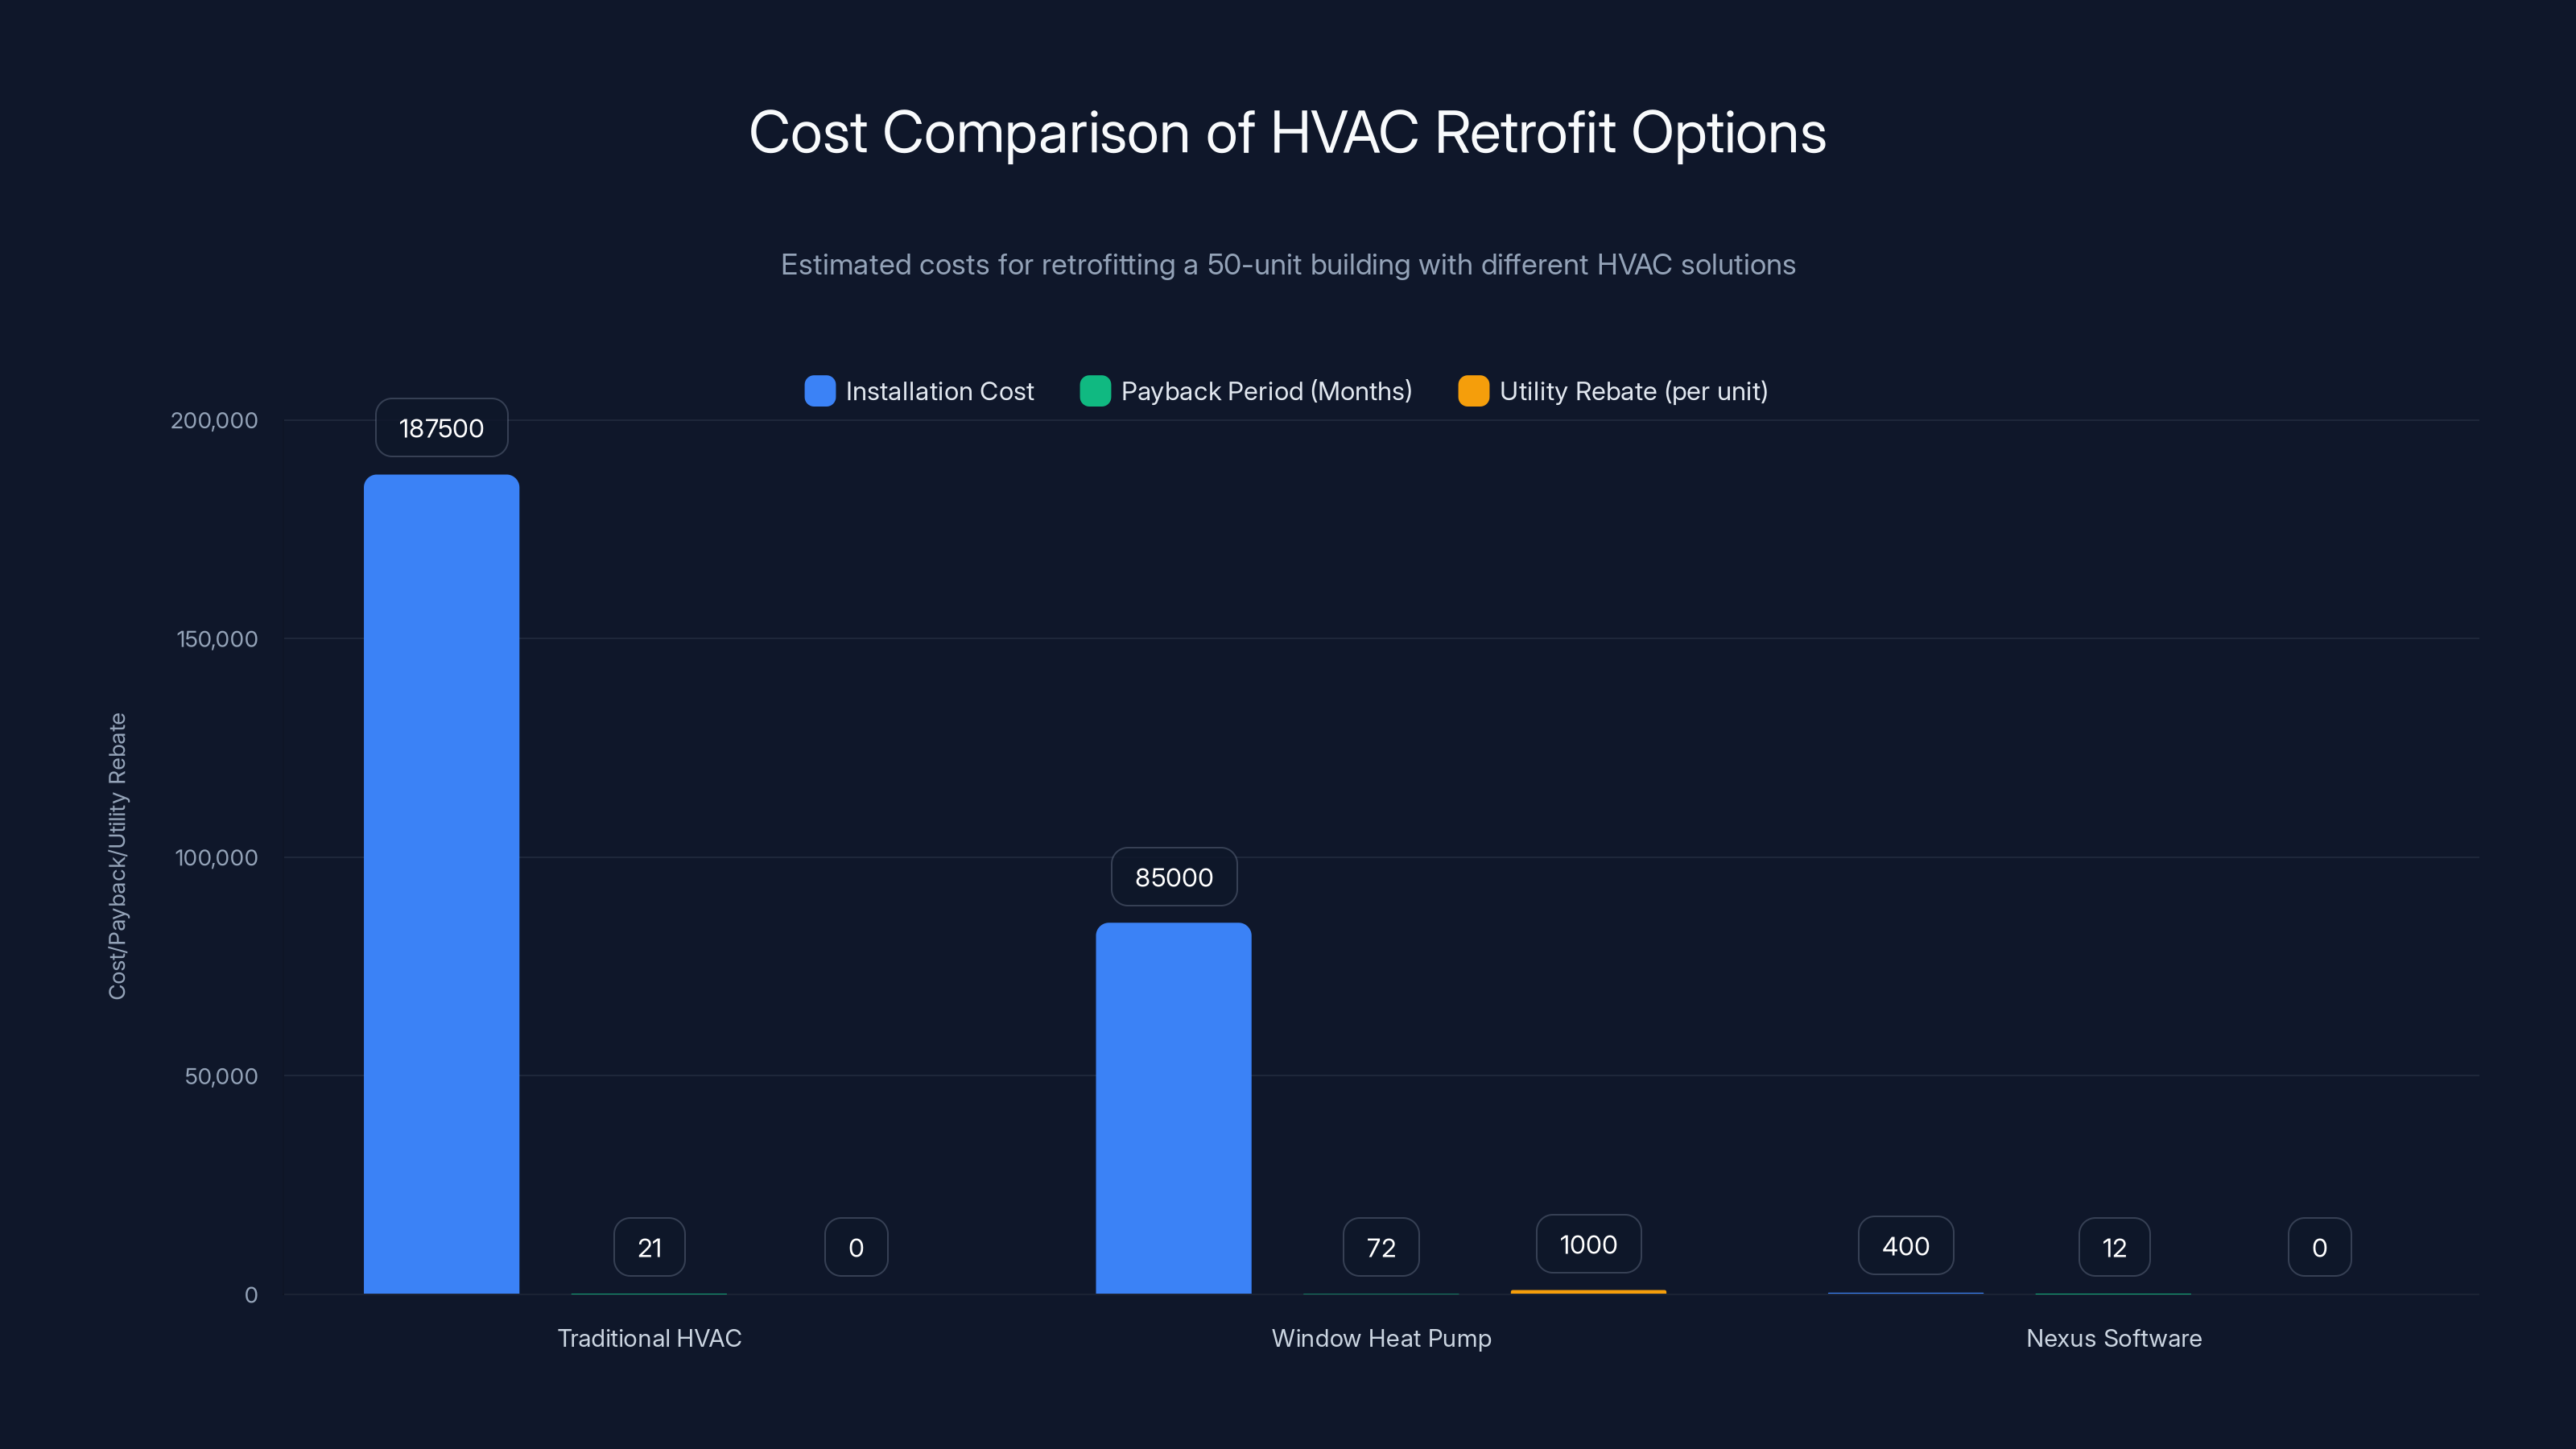The image size is (2576, 1449).
Task: Select the Nexus Software category label
Action: (2113, 1338)
